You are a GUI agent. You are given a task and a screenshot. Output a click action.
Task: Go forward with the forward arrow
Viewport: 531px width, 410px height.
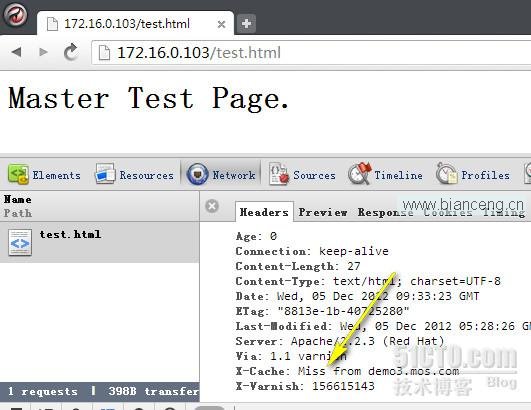pyautogui.click(x=43, y=52)
